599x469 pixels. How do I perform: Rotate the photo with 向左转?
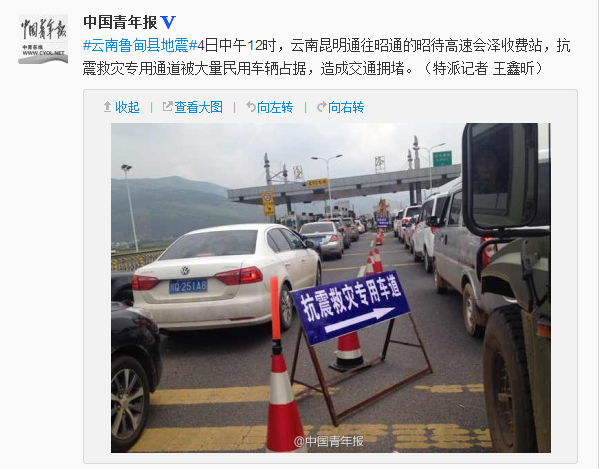275,107
